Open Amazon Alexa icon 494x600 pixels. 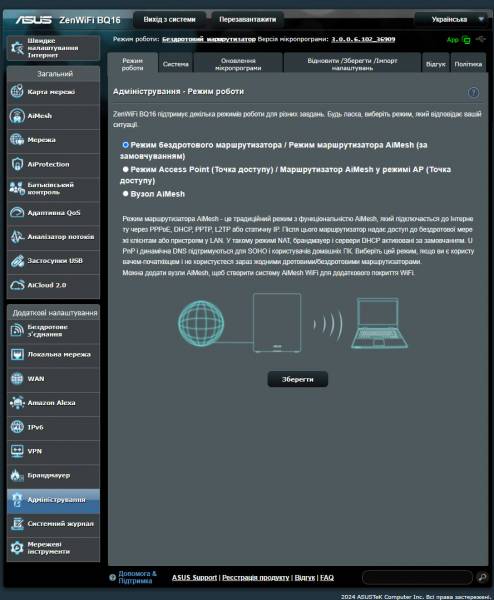(17, 403)
